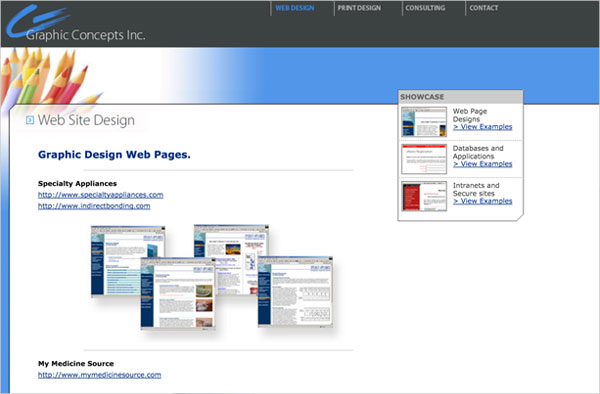Select the bottom-center Specialty Appliances screenshot
Screen dimensions: 600x394
[178, 293]
